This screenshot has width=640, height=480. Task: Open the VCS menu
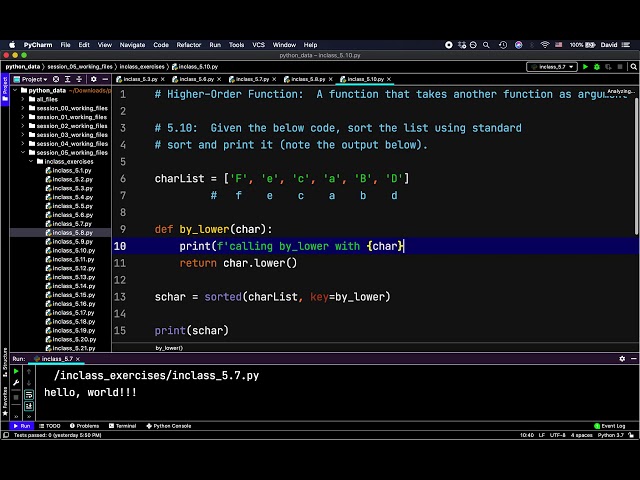coord(258,45)
